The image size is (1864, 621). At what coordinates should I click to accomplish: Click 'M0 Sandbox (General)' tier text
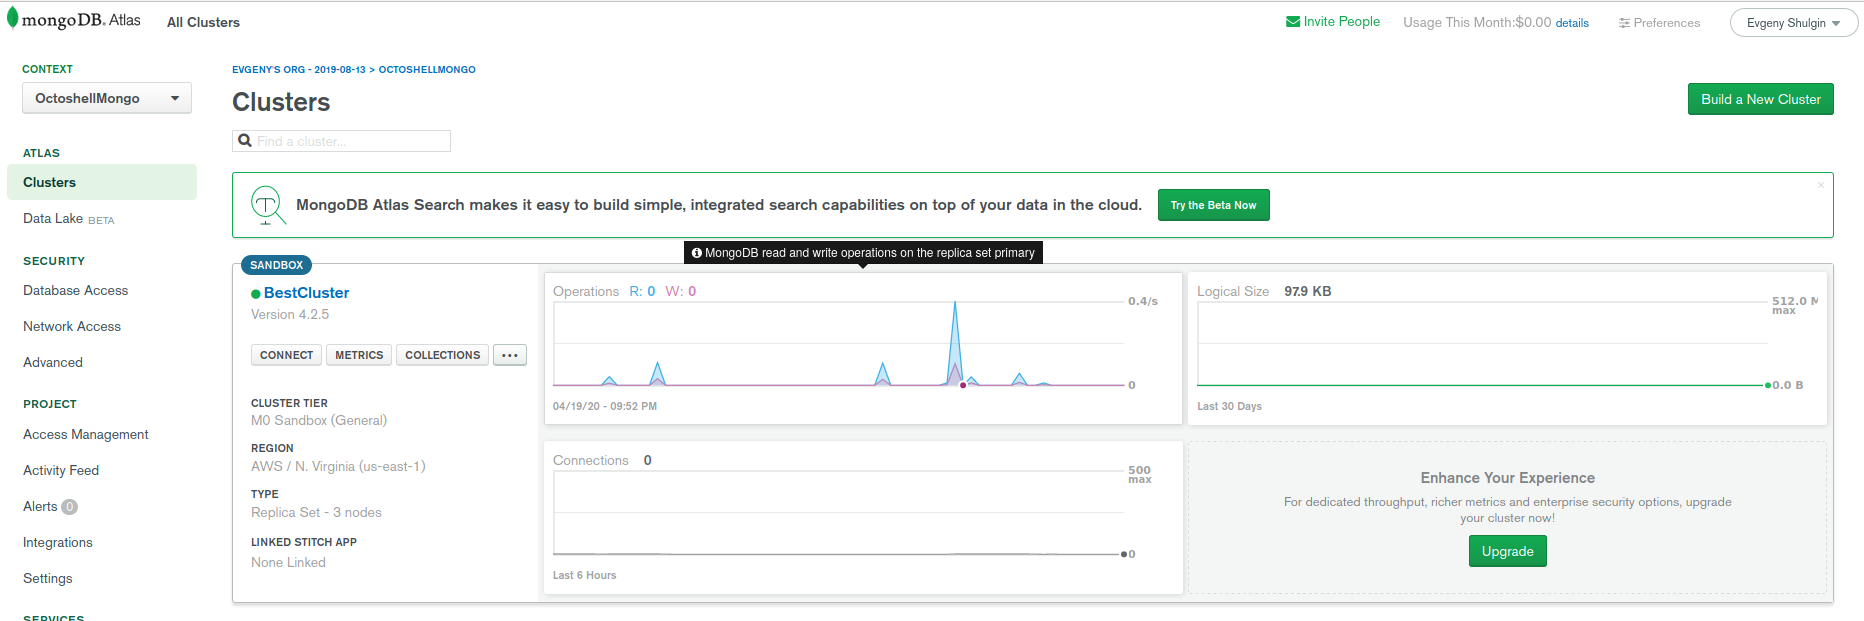coord(319,420)
